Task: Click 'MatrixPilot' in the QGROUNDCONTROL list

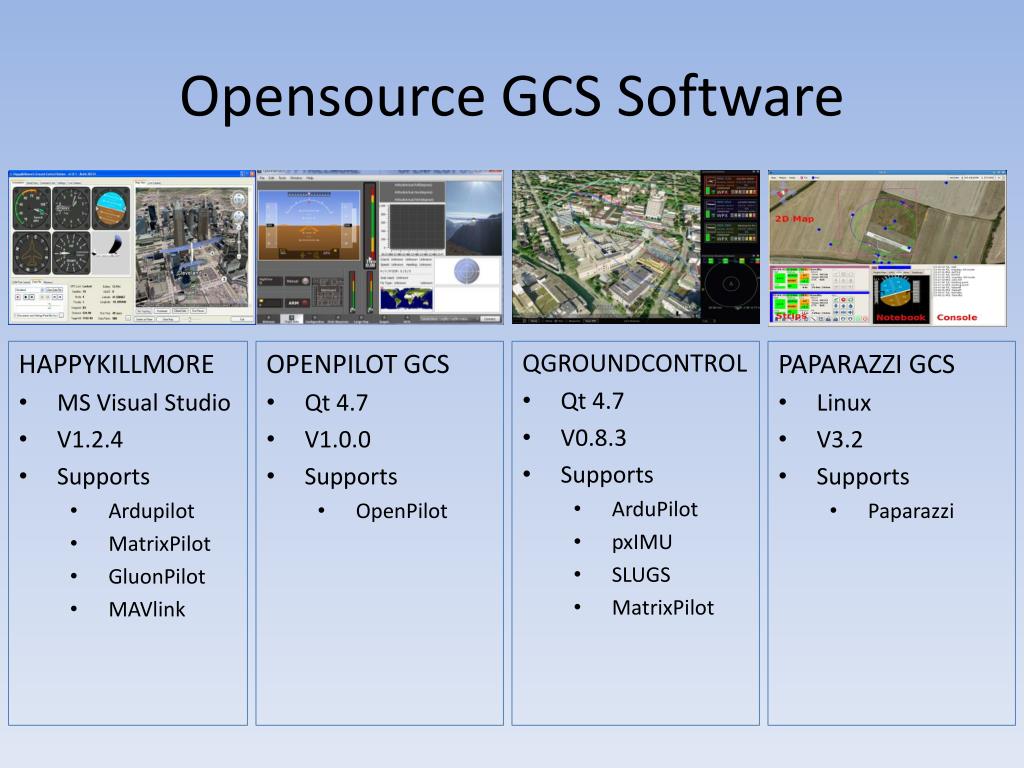Action: point(663,607)
